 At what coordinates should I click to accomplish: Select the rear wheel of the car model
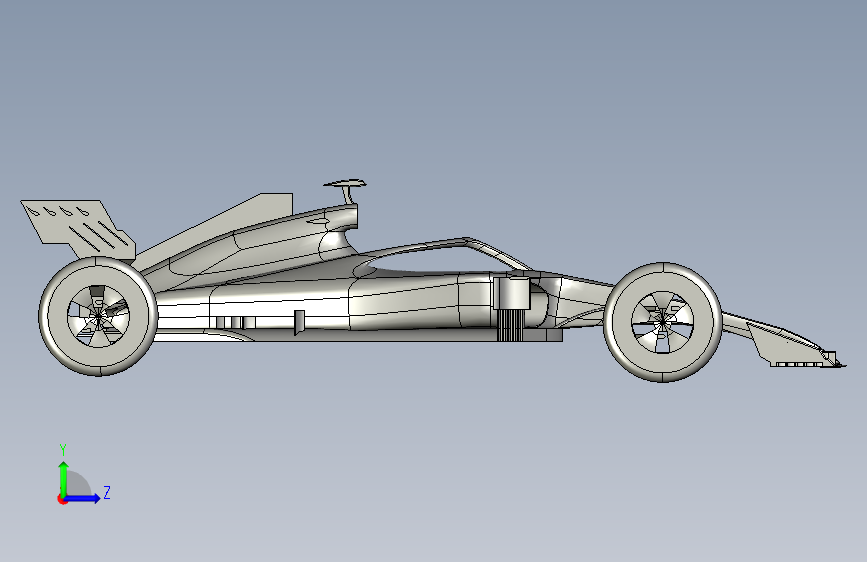[x=98, y=316]
